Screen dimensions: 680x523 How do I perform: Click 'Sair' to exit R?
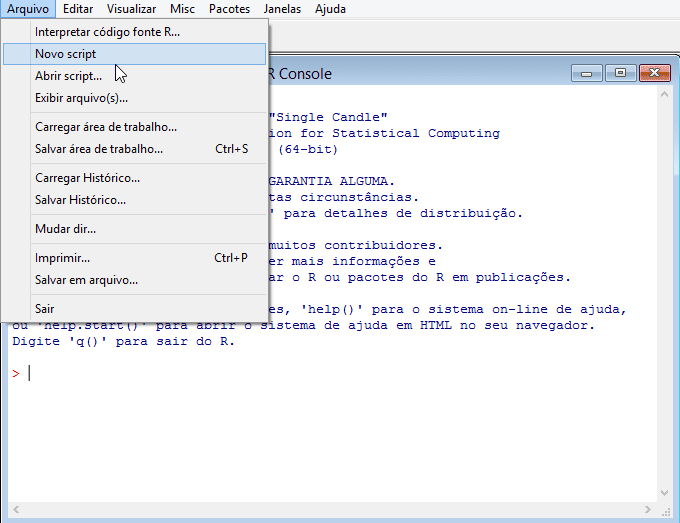click(45, 309)
